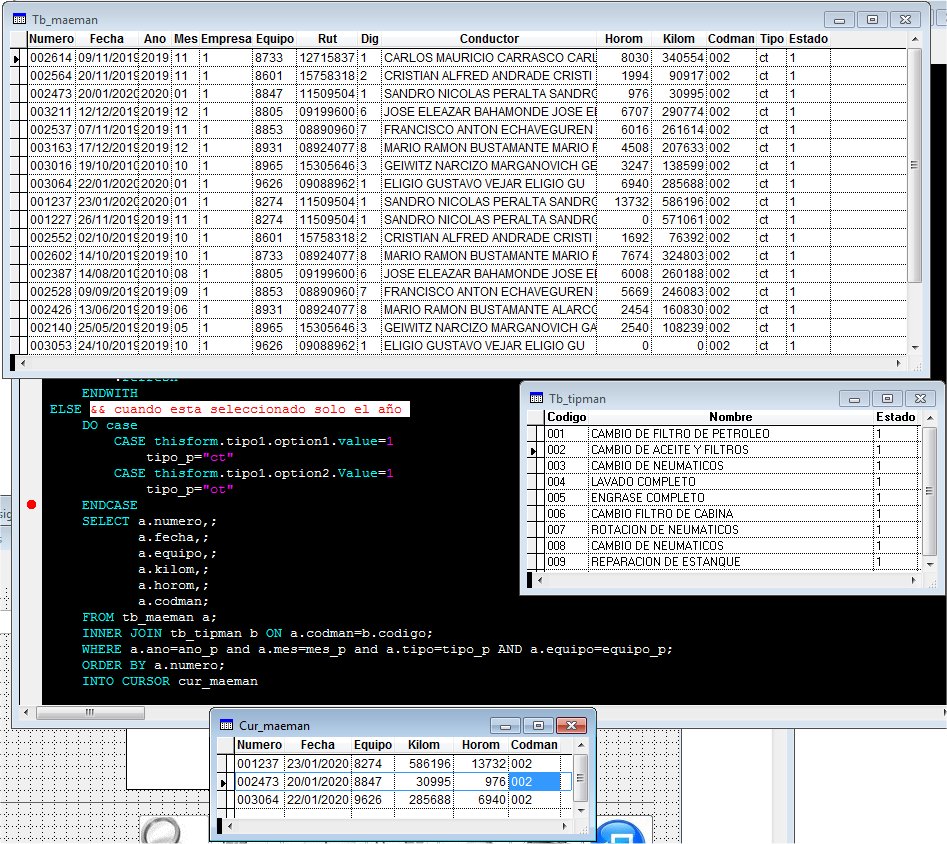947x844 pixels.
Task: Select Numero cell 002614 in Tb_maeman
Action: pyautogui.click(x=51, y=58)
